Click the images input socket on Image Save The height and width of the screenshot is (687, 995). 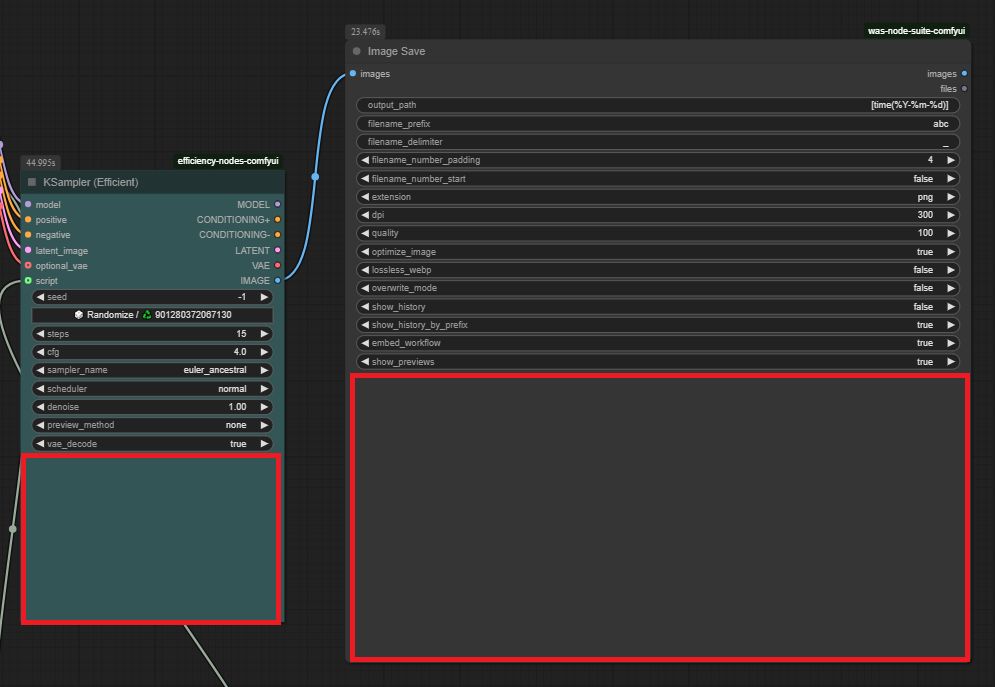pyautogui.click(x=353, y=74)
